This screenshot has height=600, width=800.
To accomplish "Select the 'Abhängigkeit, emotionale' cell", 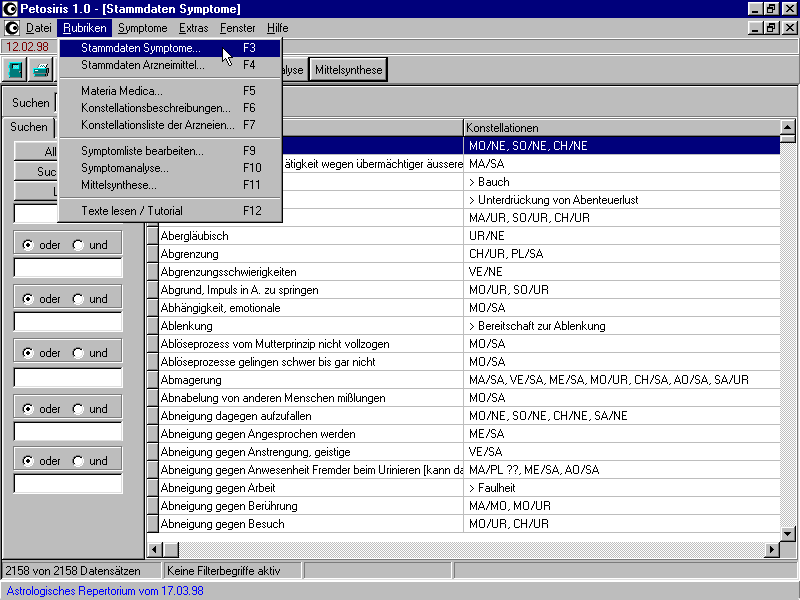I will click(x=311, y=308).
